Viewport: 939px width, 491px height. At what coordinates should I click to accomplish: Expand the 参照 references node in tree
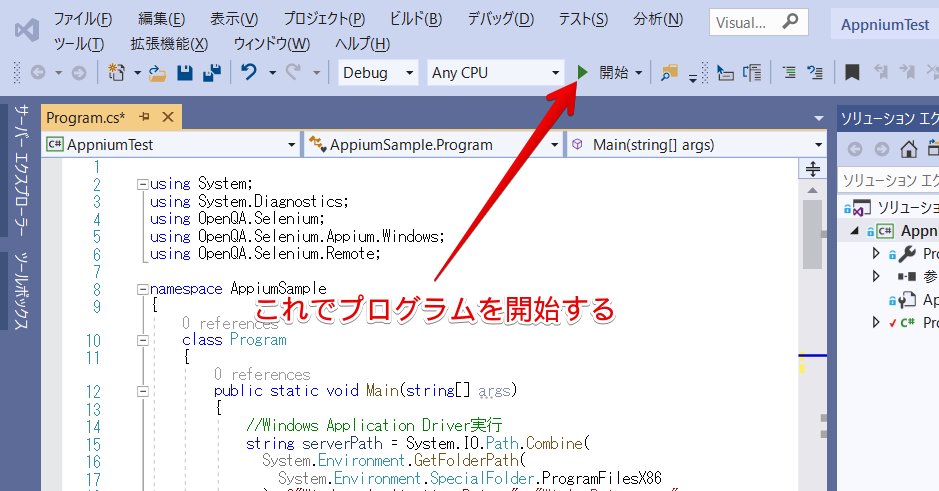tap(876, 276)
